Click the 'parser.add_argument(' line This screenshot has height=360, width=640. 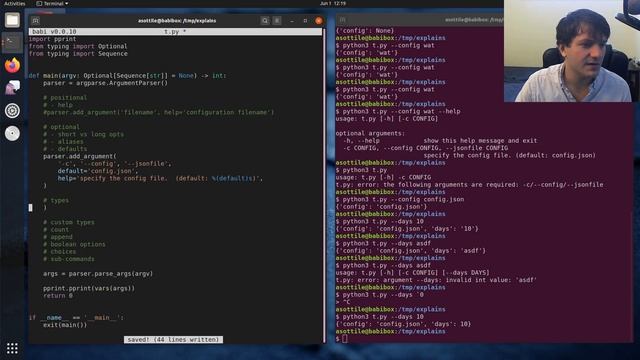pos(80,156)
